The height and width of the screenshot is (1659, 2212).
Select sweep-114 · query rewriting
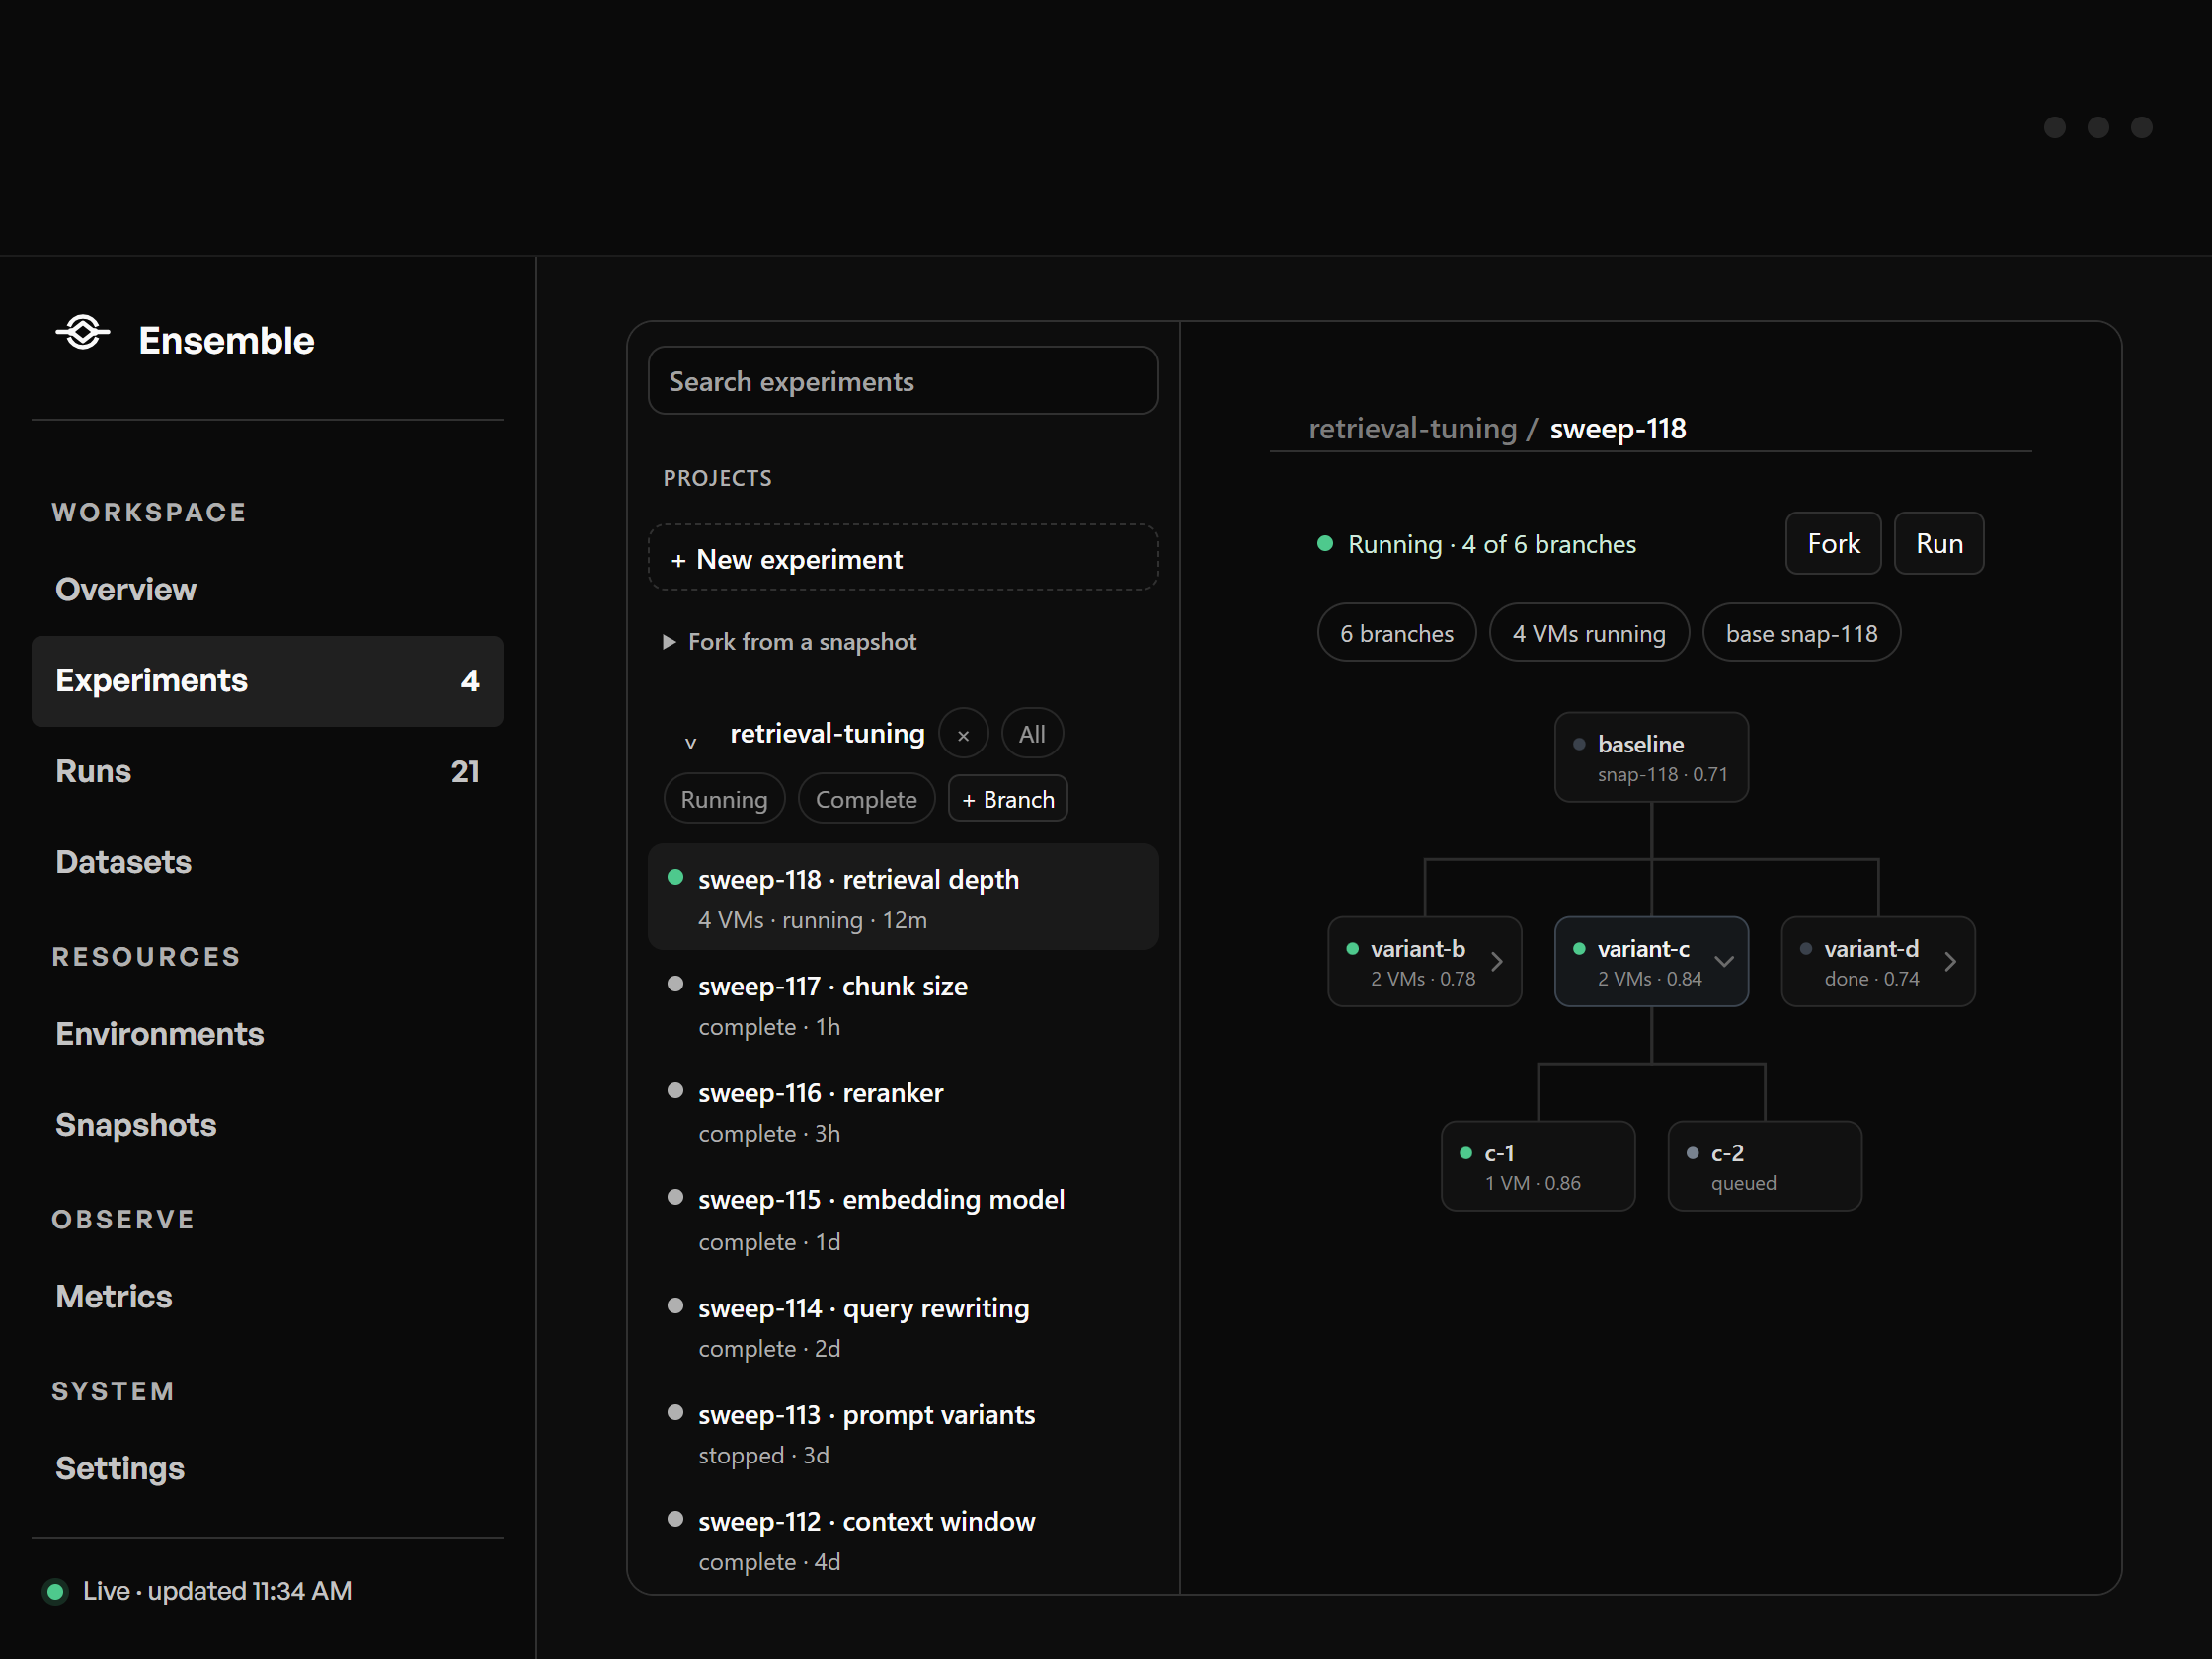tap(903, 1327)
